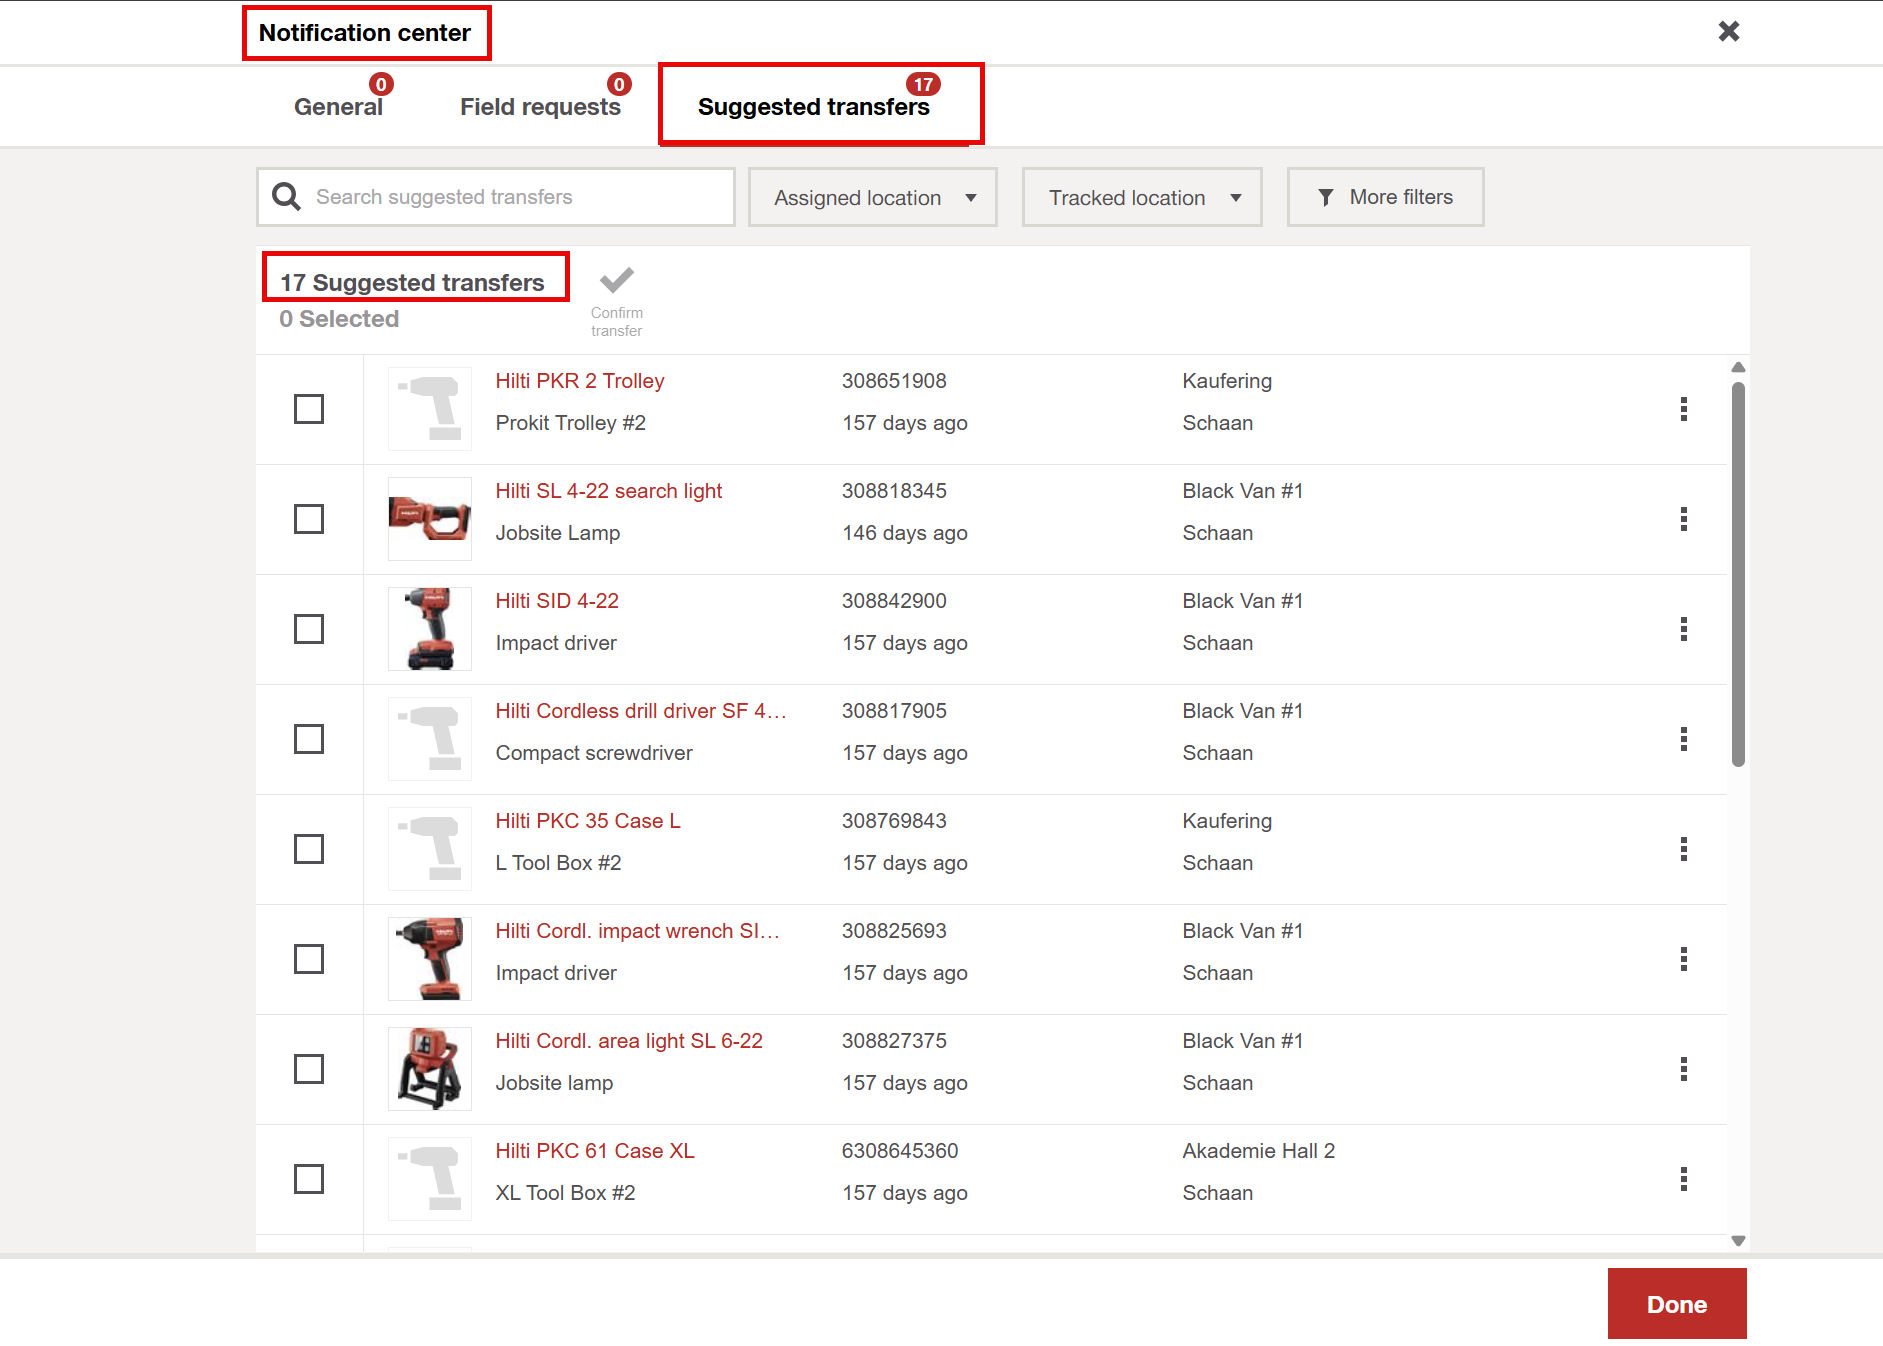This screenshot has width=1883, height=1346.
Task: Expand the Tracked location dropdown
Action: pos(1142,197)
